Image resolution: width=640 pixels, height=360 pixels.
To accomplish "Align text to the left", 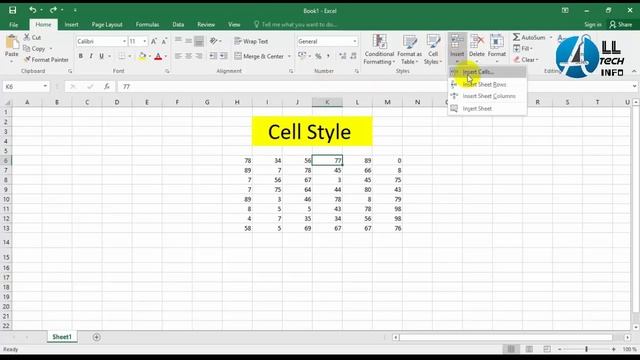I will coord(178,56).
